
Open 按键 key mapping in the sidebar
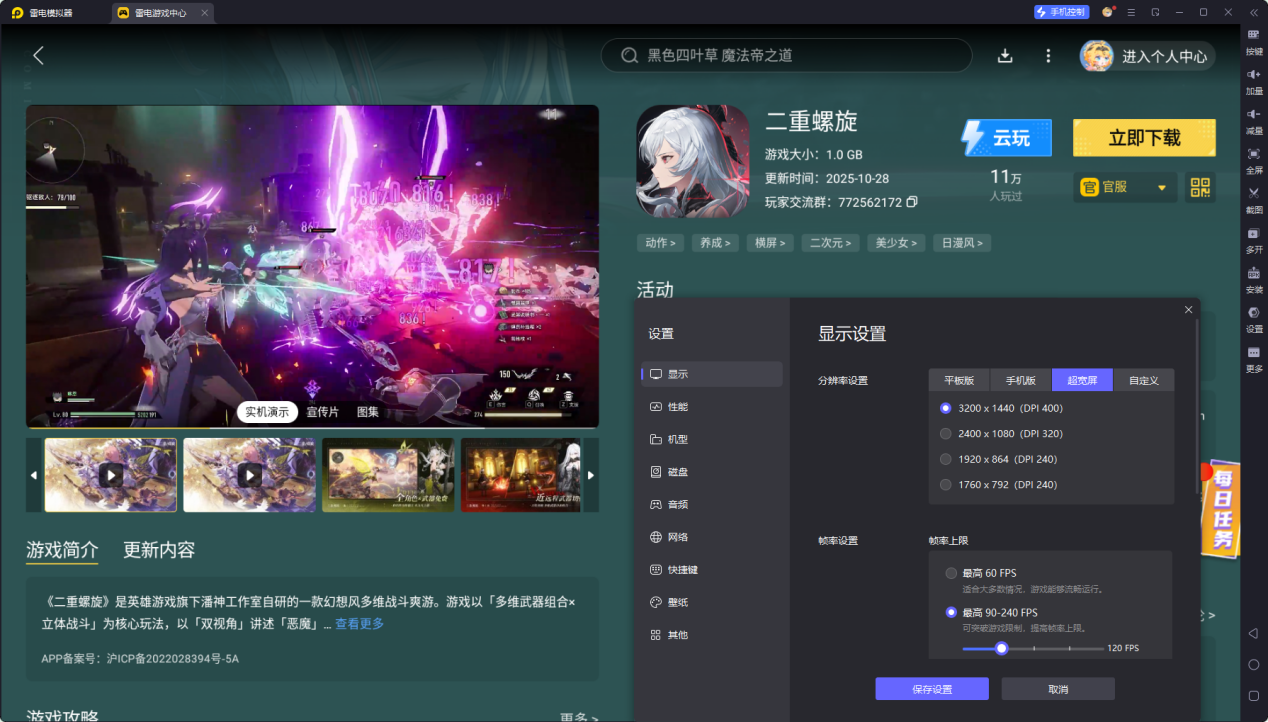click(x=1254, y=41)
